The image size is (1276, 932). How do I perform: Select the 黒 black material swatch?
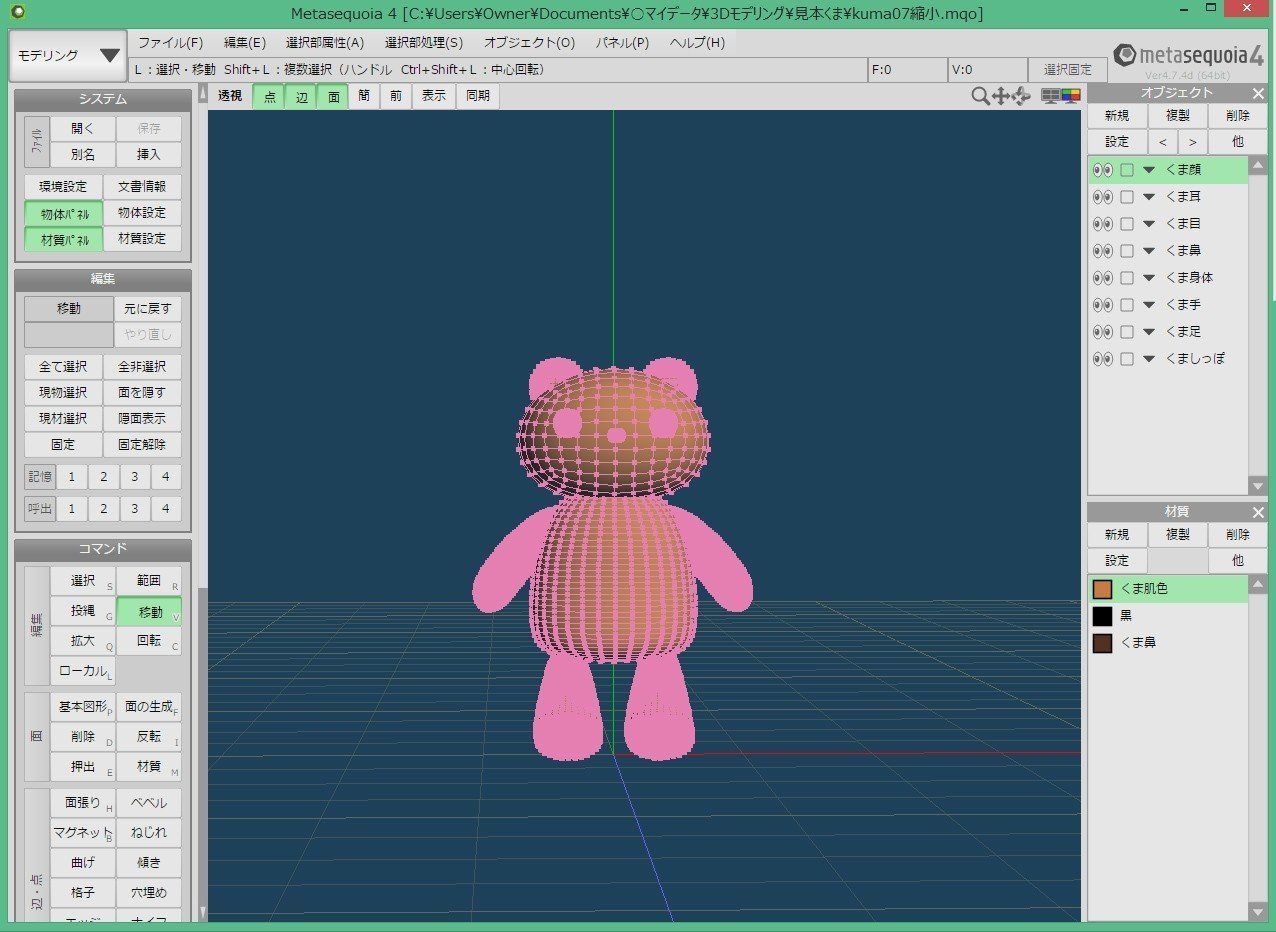pos(1102,616)
